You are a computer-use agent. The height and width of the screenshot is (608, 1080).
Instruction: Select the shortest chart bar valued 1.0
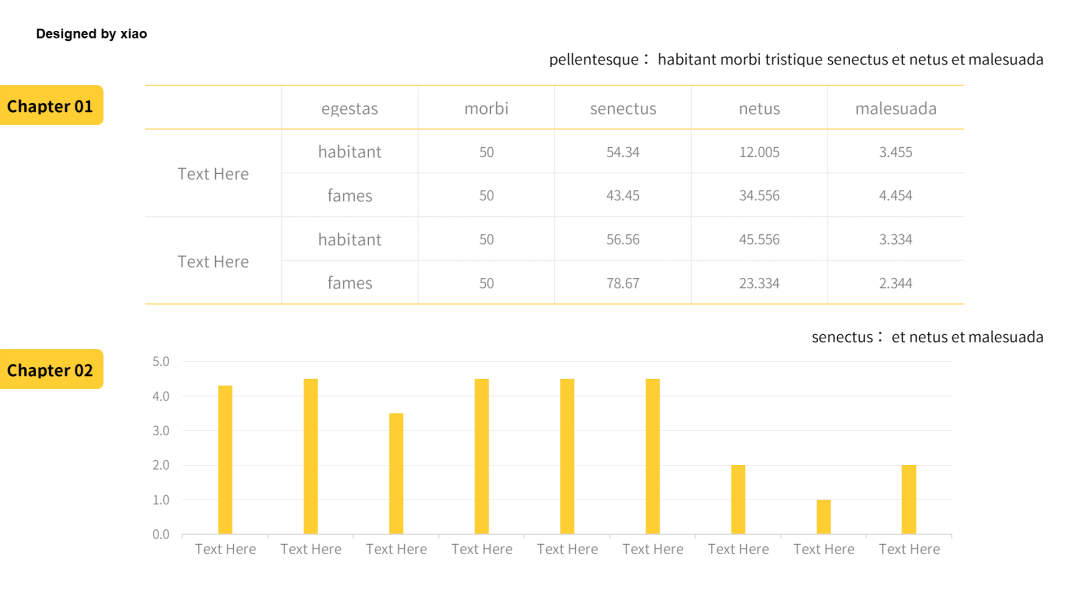824,517
